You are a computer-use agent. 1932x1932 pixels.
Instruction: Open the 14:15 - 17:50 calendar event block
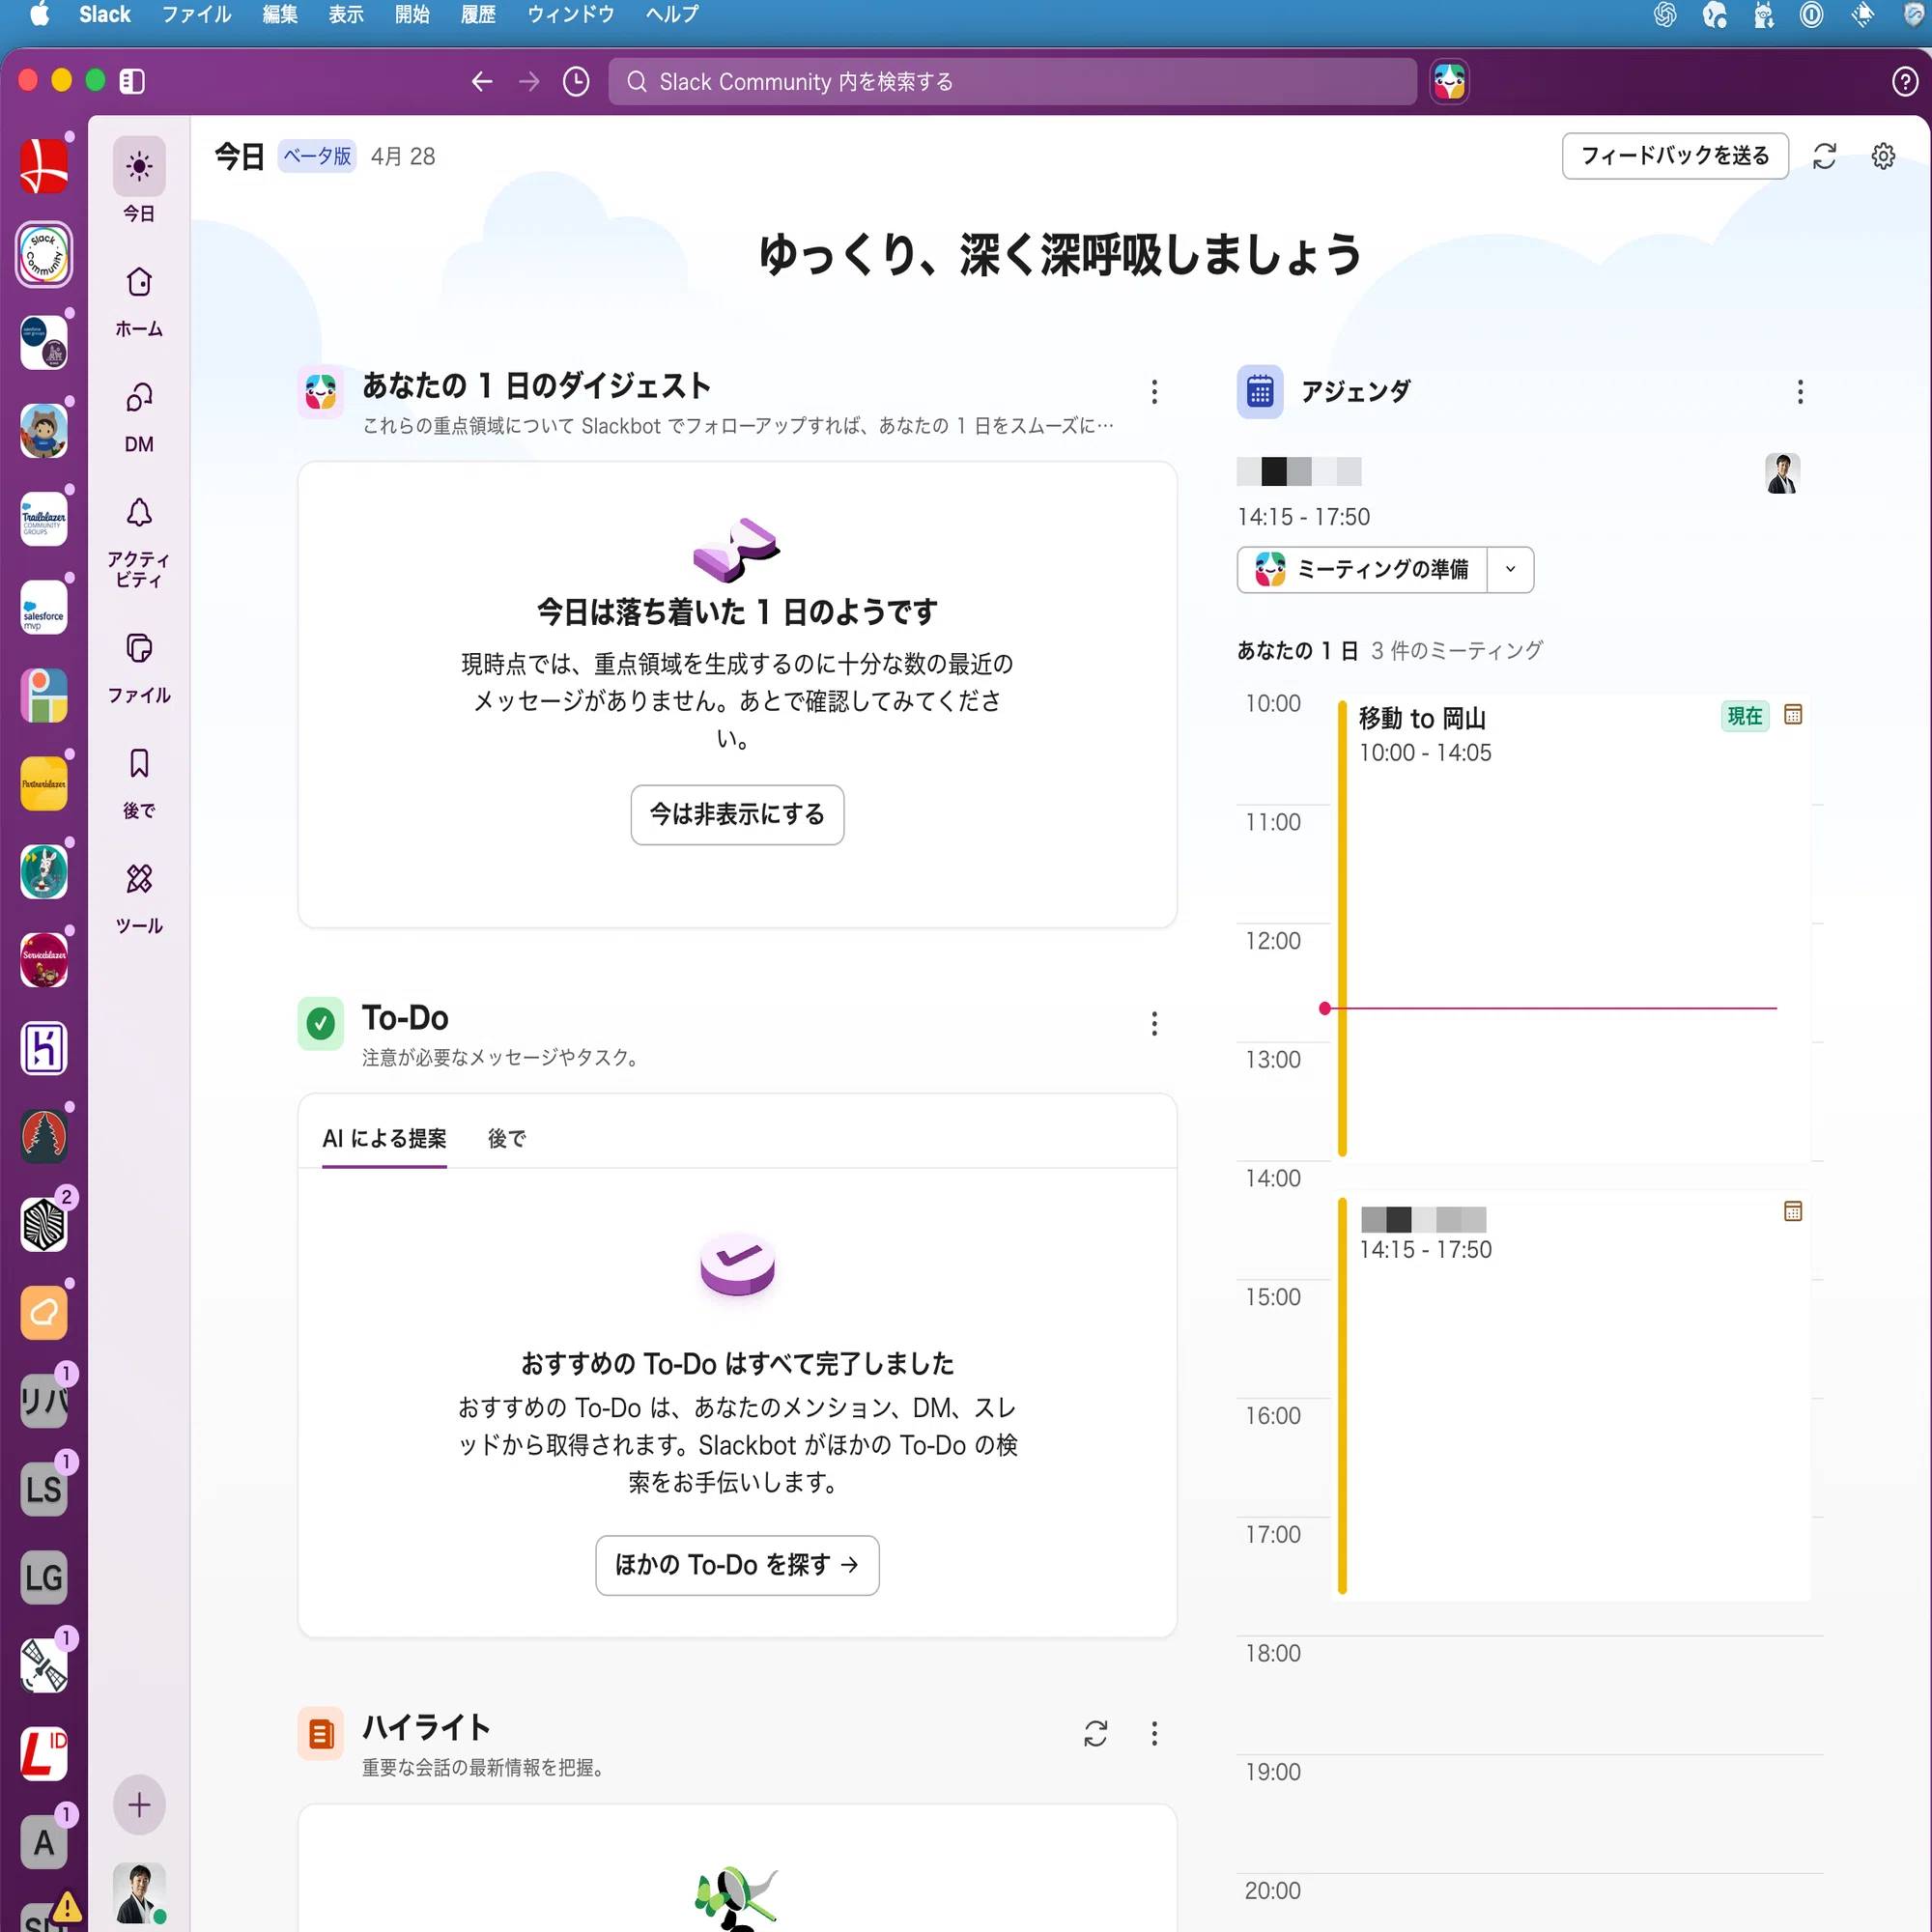(x=1571, y=1396)
